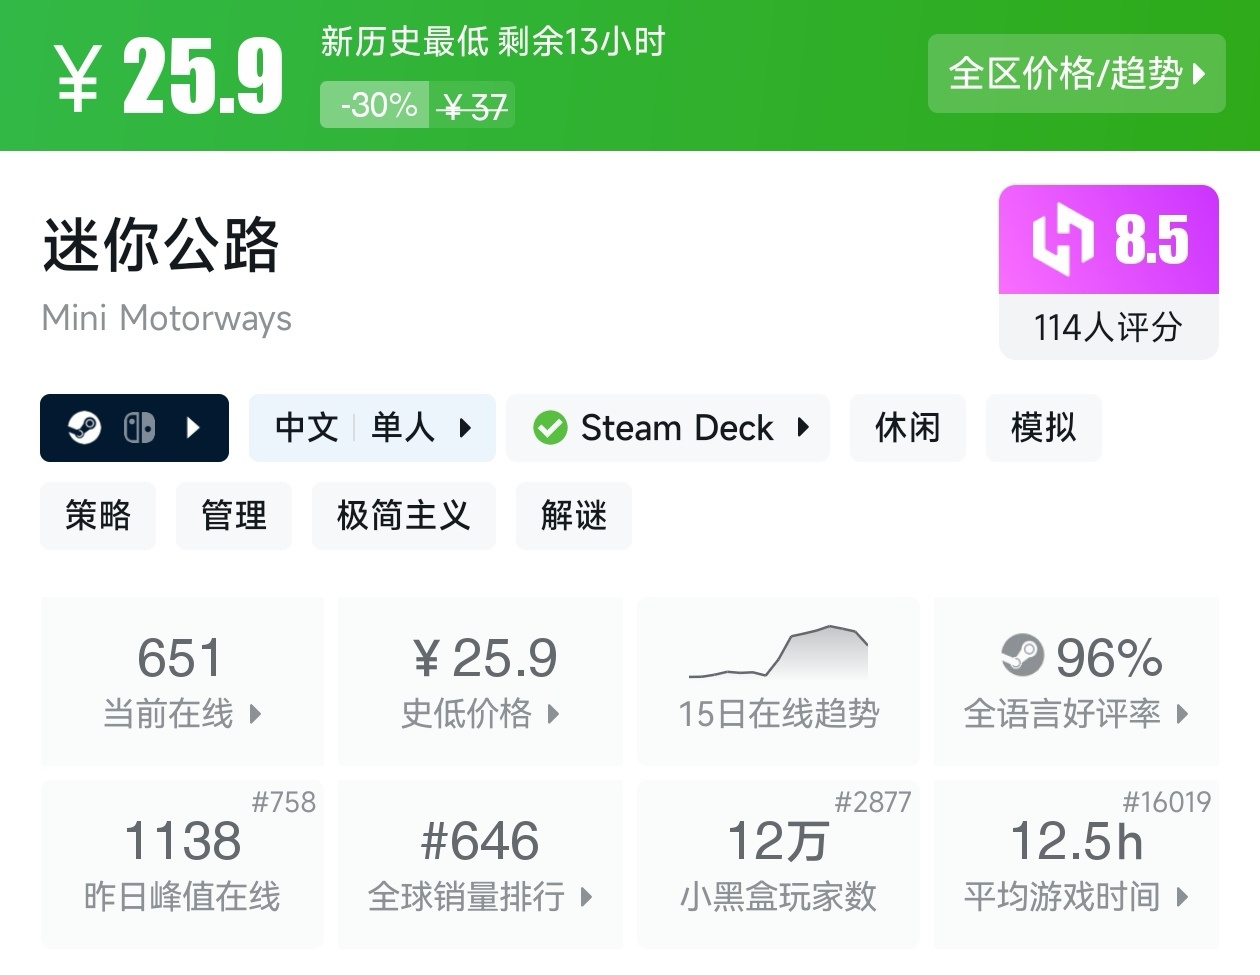Click the Steam logo beside 96%
This screenshot has width=1260, height=975.
tap(1022, 655)
